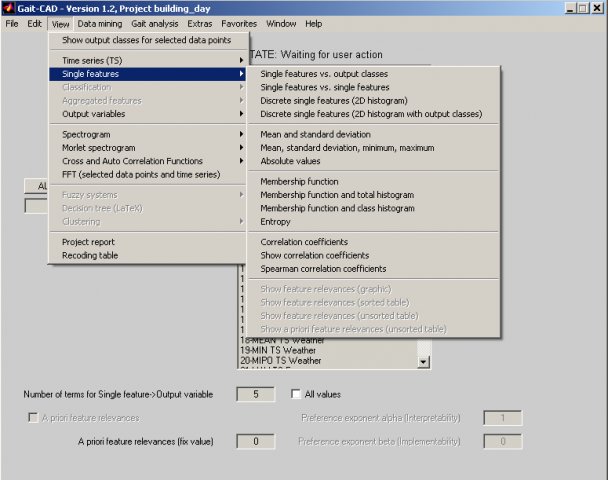Viewport: 608px width, 480px height.
Task: Maximize the Gait-CAD window
Action: coord(582,8)
